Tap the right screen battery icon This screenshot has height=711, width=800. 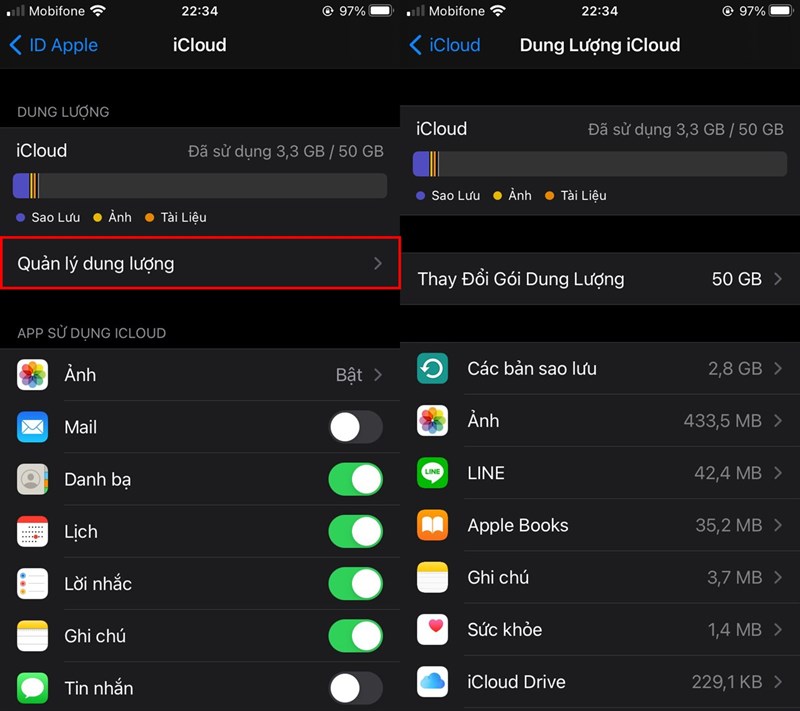(x=782, y=11)
